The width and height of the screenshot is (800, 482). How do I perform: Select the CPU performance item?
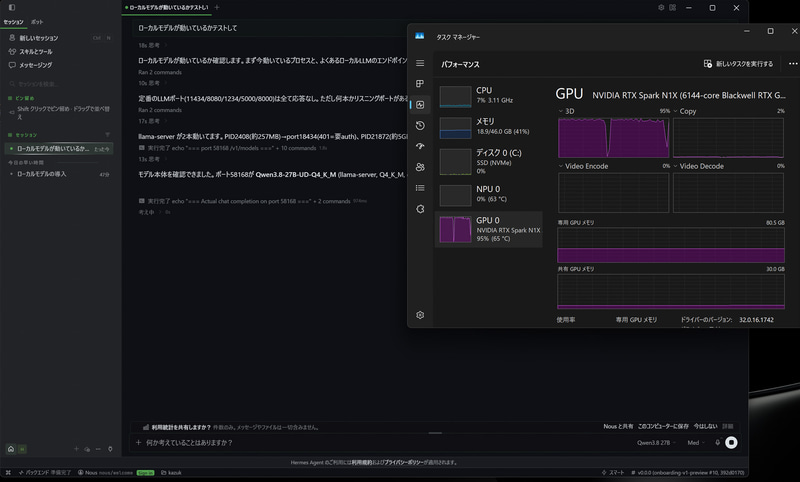(x=488, y=95)
